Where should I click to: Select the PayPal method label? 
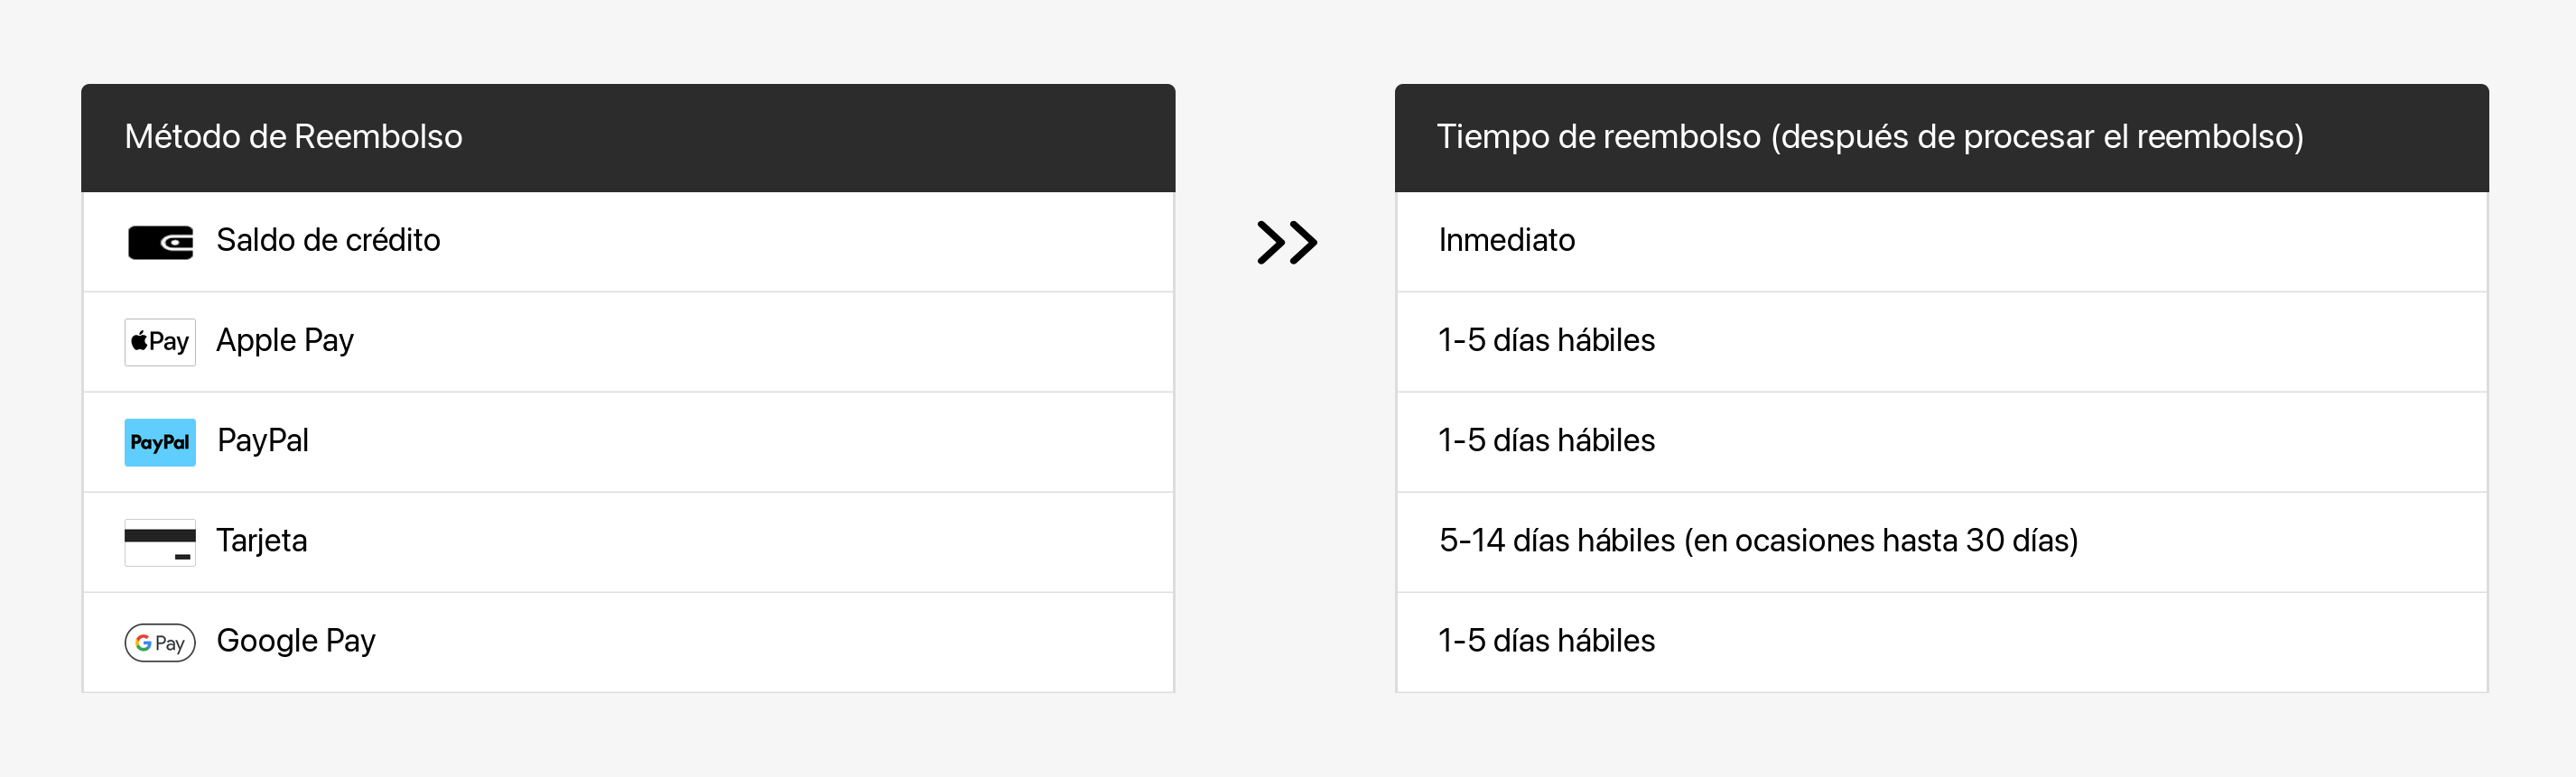(263, 441)
